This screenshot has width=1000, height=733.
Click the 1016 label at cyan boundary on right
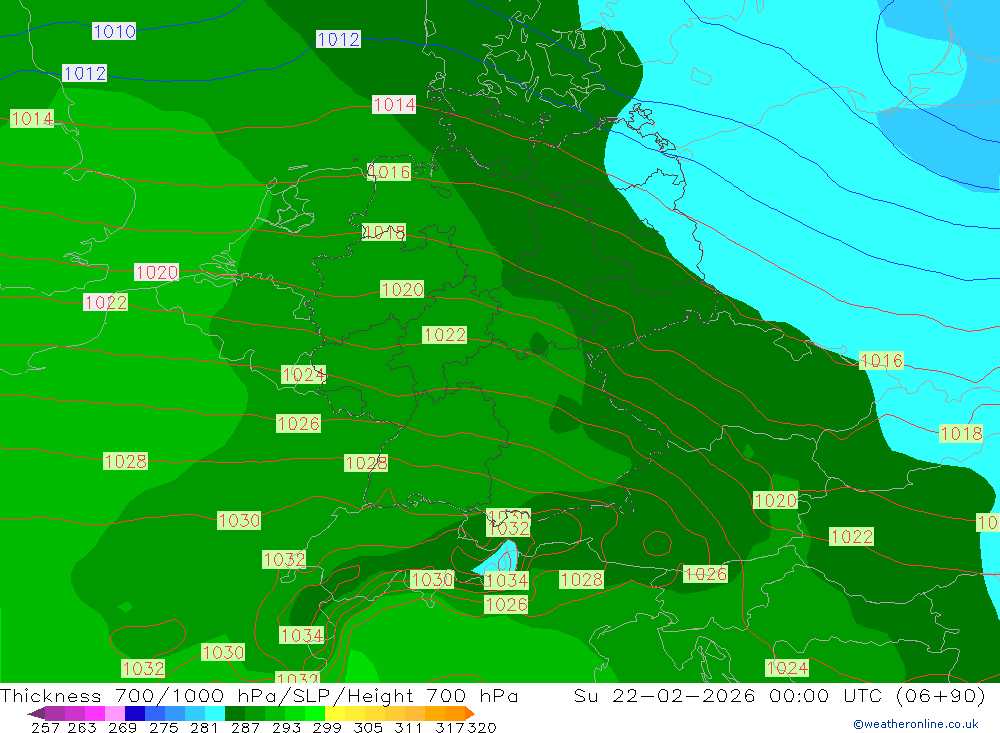point(881,361)
